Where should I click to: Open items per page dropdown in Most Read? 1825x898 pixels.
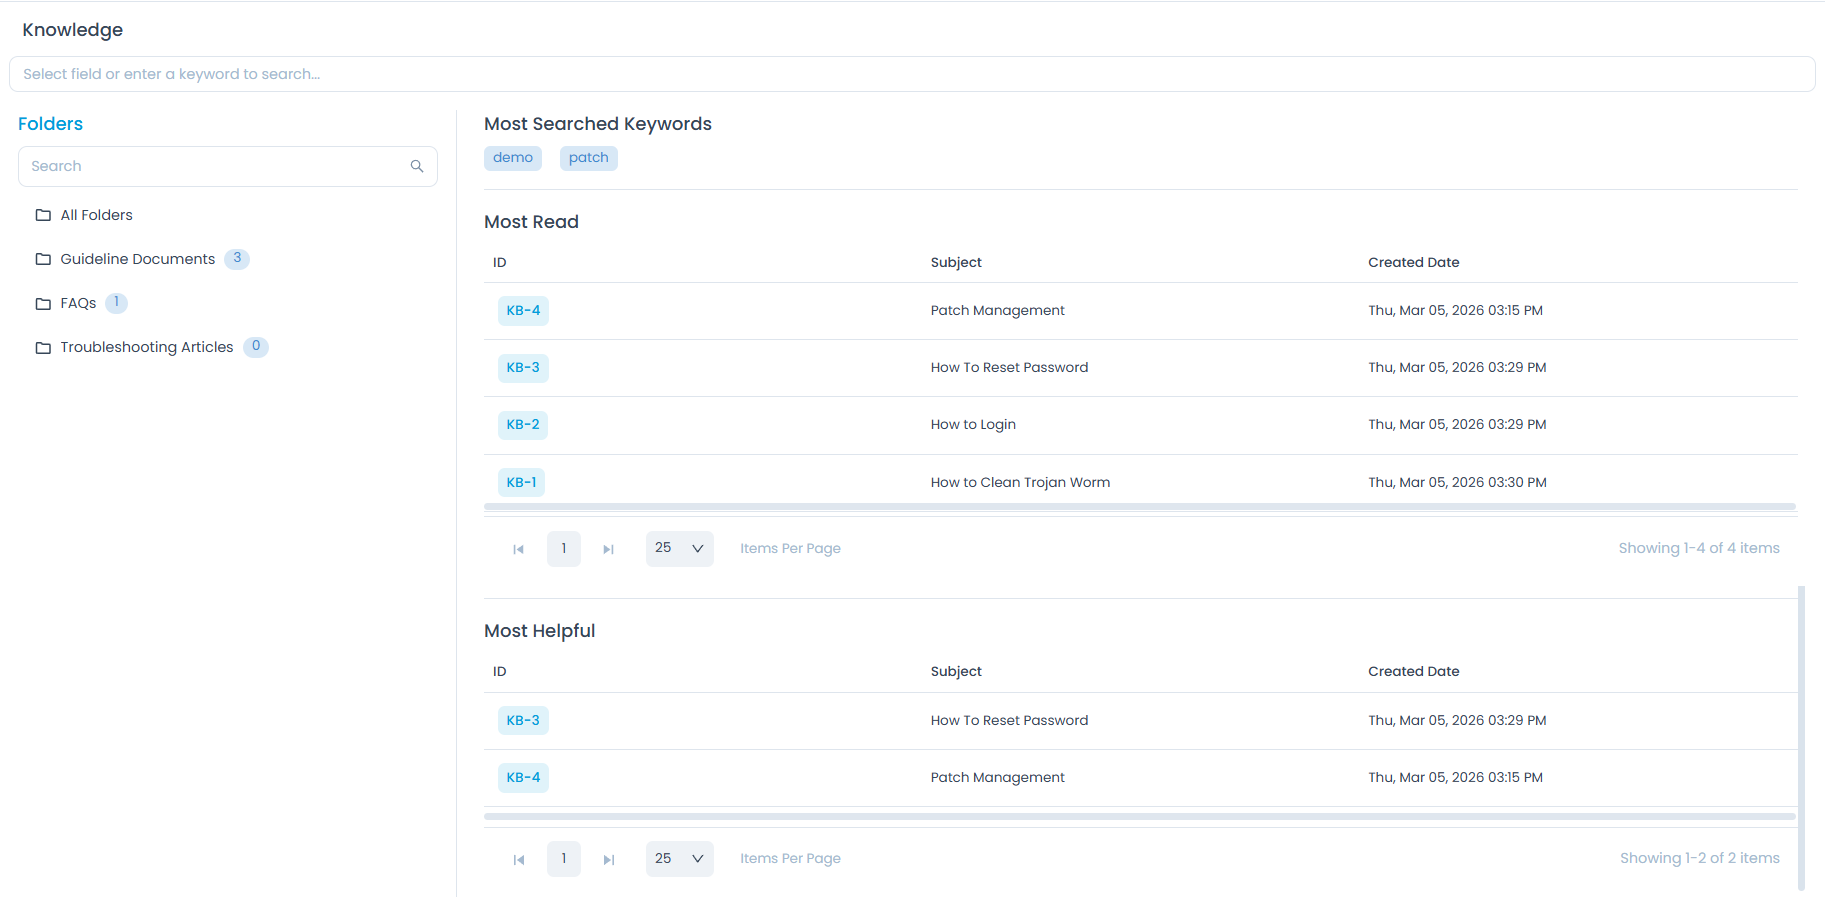click(679, 548)
